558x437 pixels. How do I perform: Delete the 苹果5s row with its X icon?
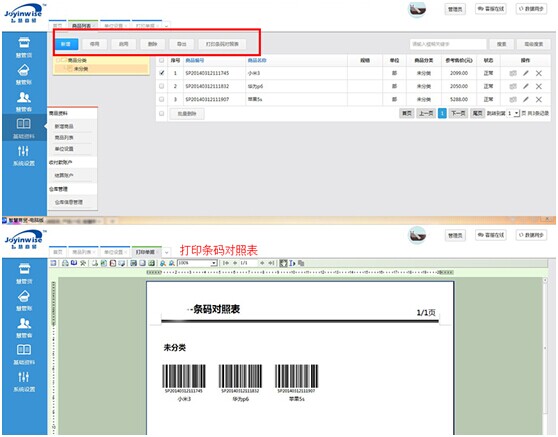point(539,99)
